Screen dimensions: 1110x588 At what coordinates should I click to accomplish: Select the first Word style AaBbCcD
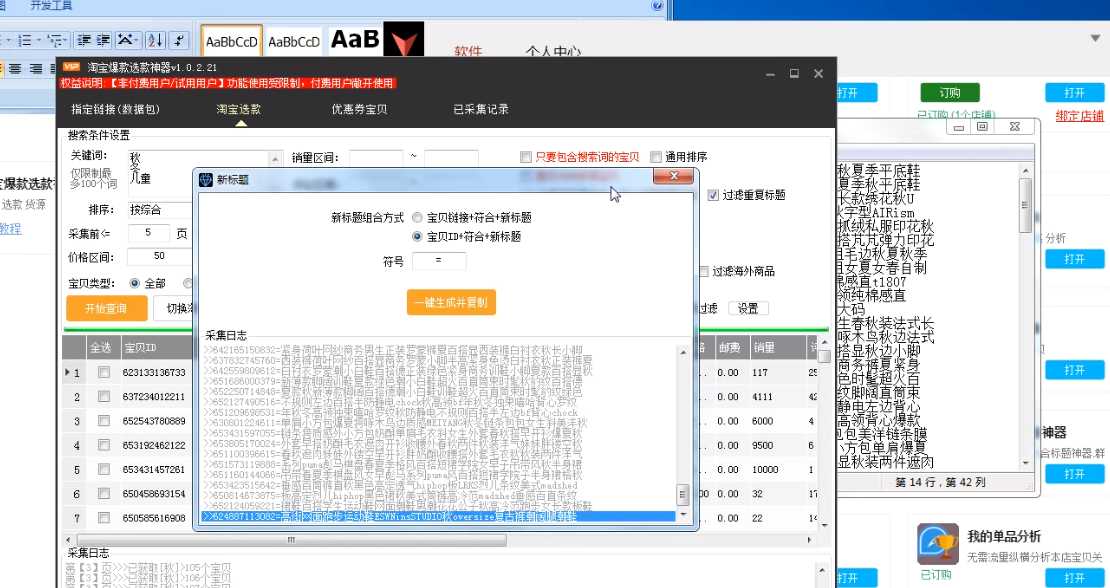click(231, 41)
